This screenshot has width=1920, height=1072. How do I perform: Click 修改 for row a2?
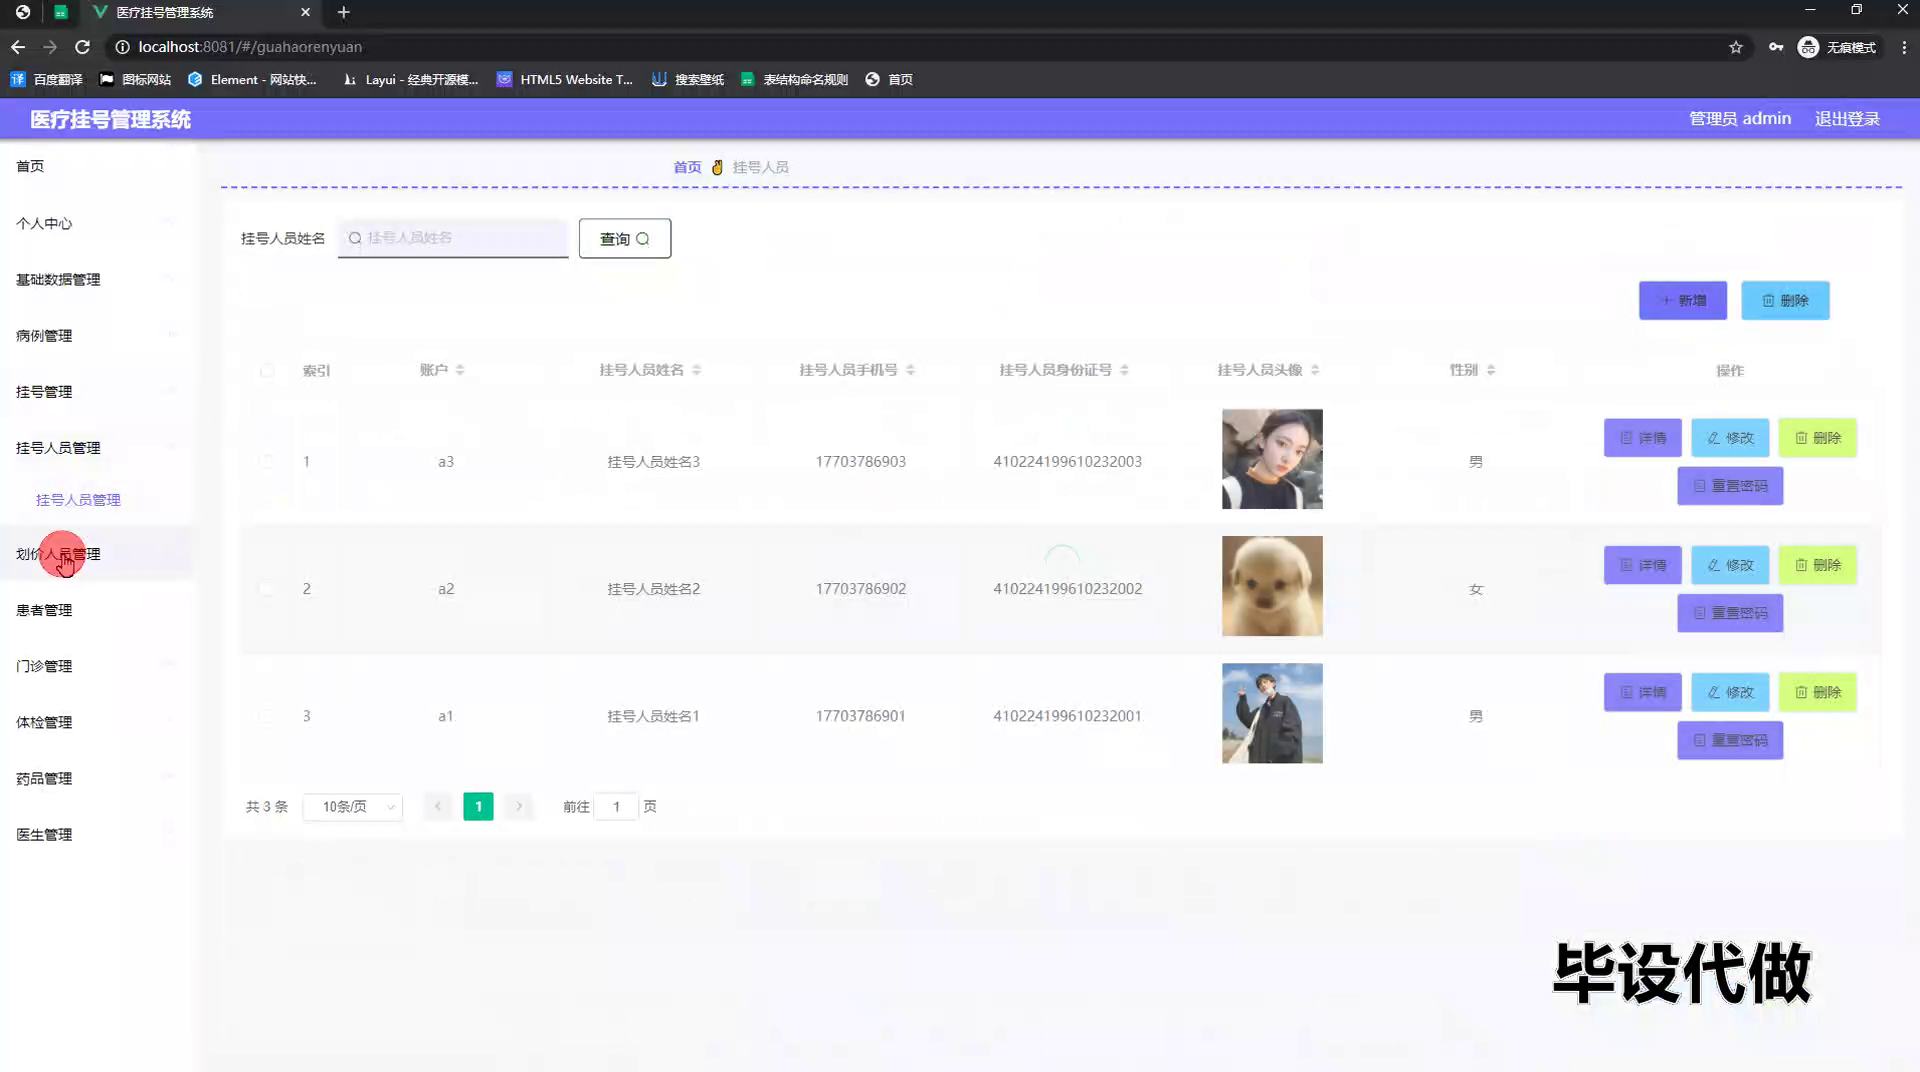click(x=1730, y=565)
